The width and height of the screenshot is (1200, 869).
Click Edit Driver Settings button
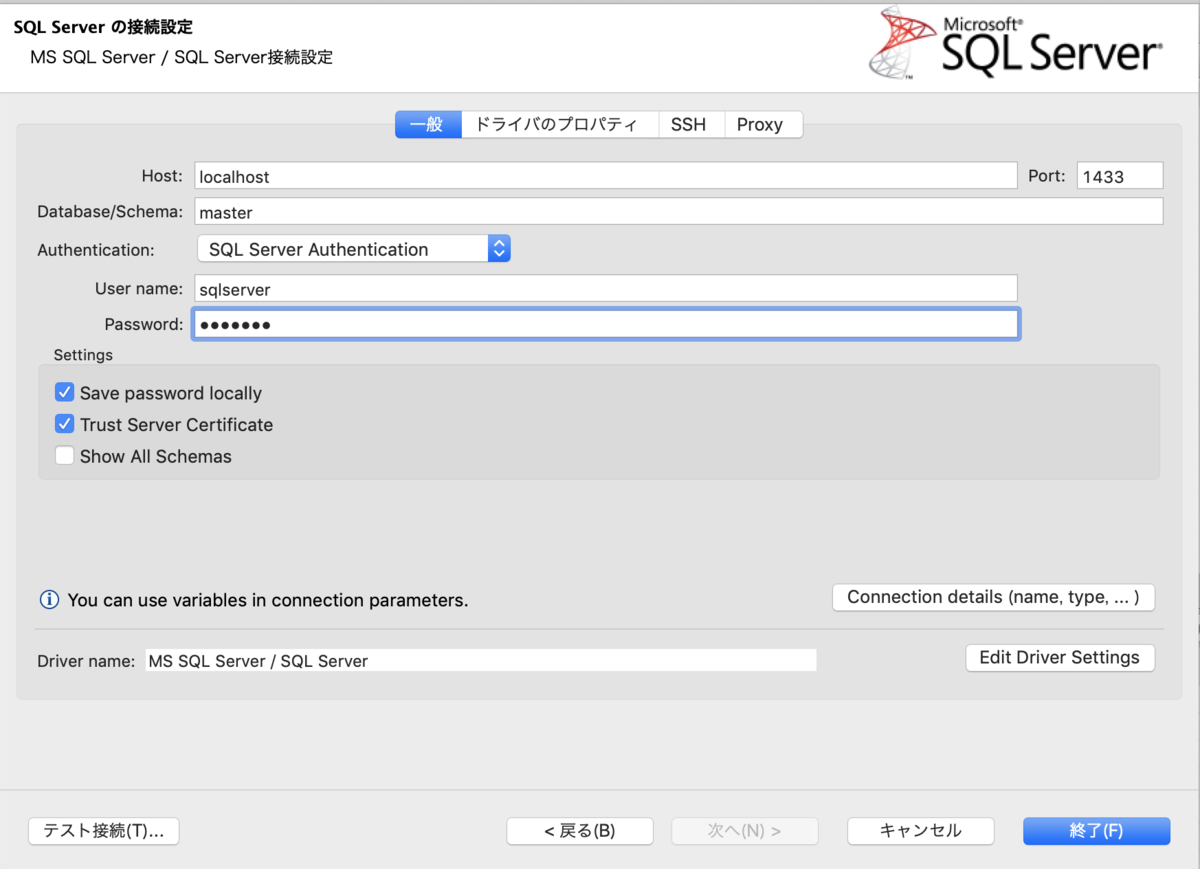(1060, 658)
